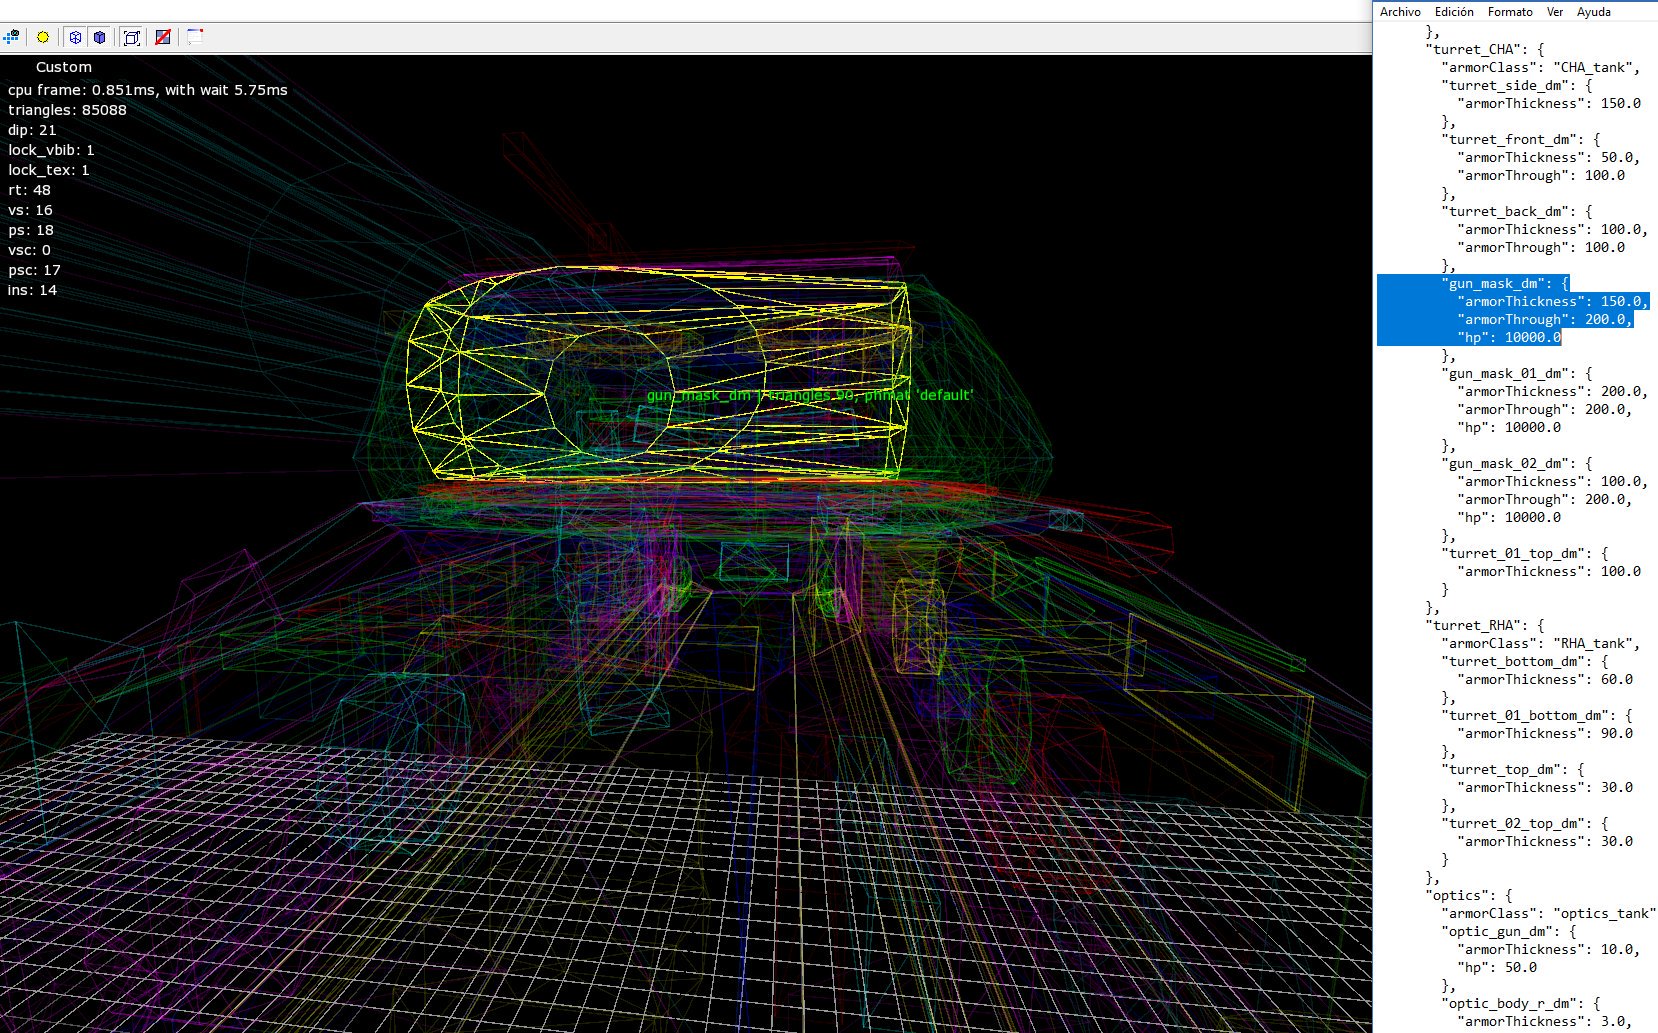Viewport: 1658px width, 1033px height.
Task: Open the Edición menu in Notepad
Action: [x=1454, y=12]
